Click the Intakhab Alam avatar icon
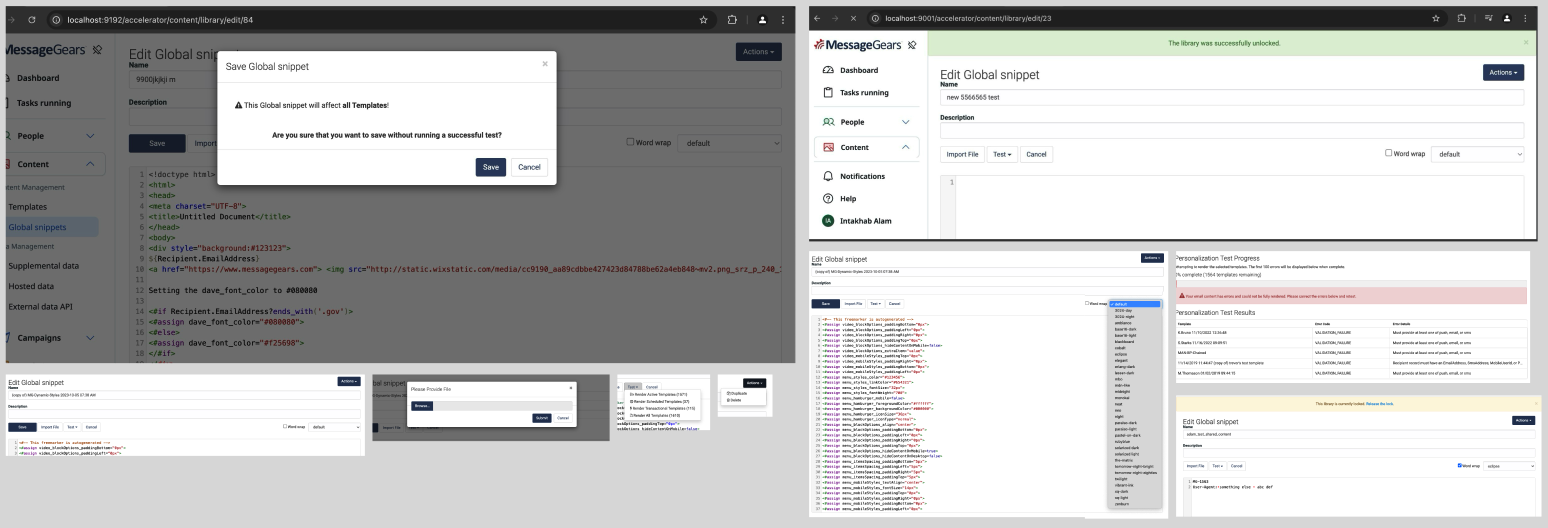Image resolution: width=1548 pixels, height=528 pixels. pos(828,221)
